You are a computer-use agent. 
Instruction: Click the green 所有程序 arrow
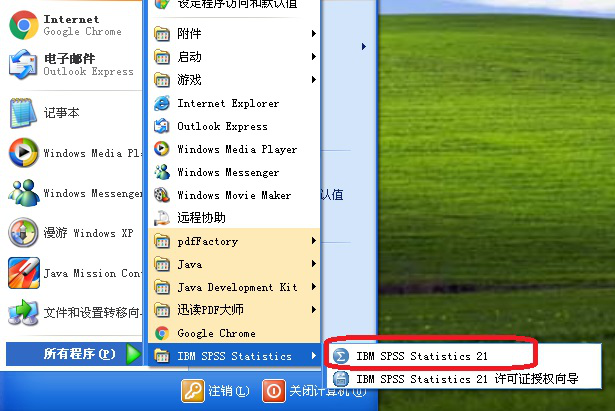(x=133, y=354)
